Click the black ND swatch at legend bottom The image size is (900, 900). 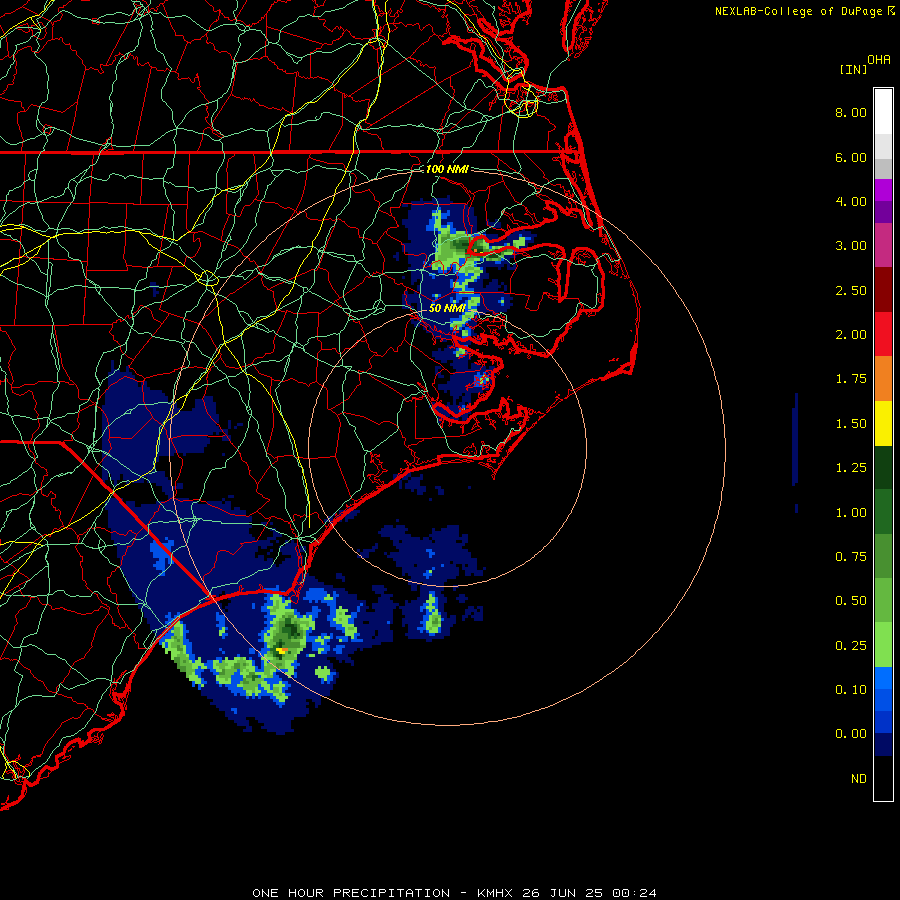pyautogui.click(x=883, y=778)
